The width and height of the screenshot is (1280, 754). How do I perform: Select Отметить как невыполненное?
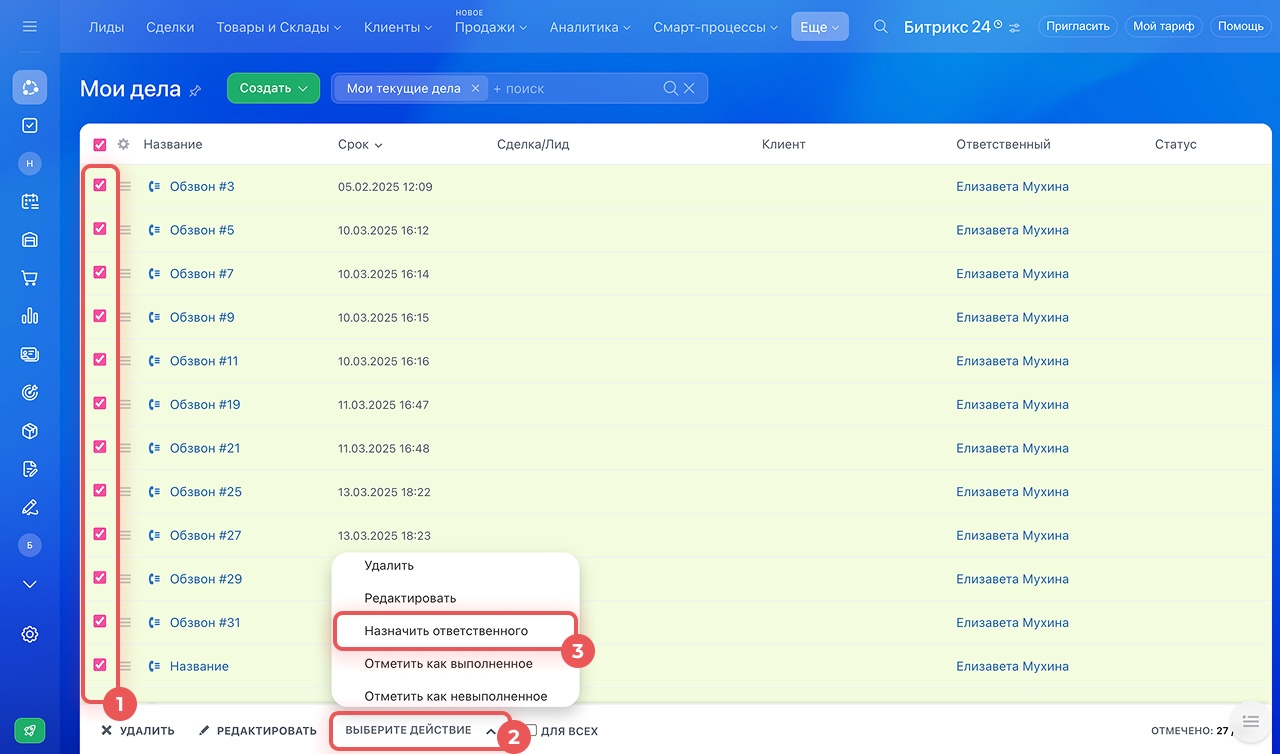pos(456,696)
